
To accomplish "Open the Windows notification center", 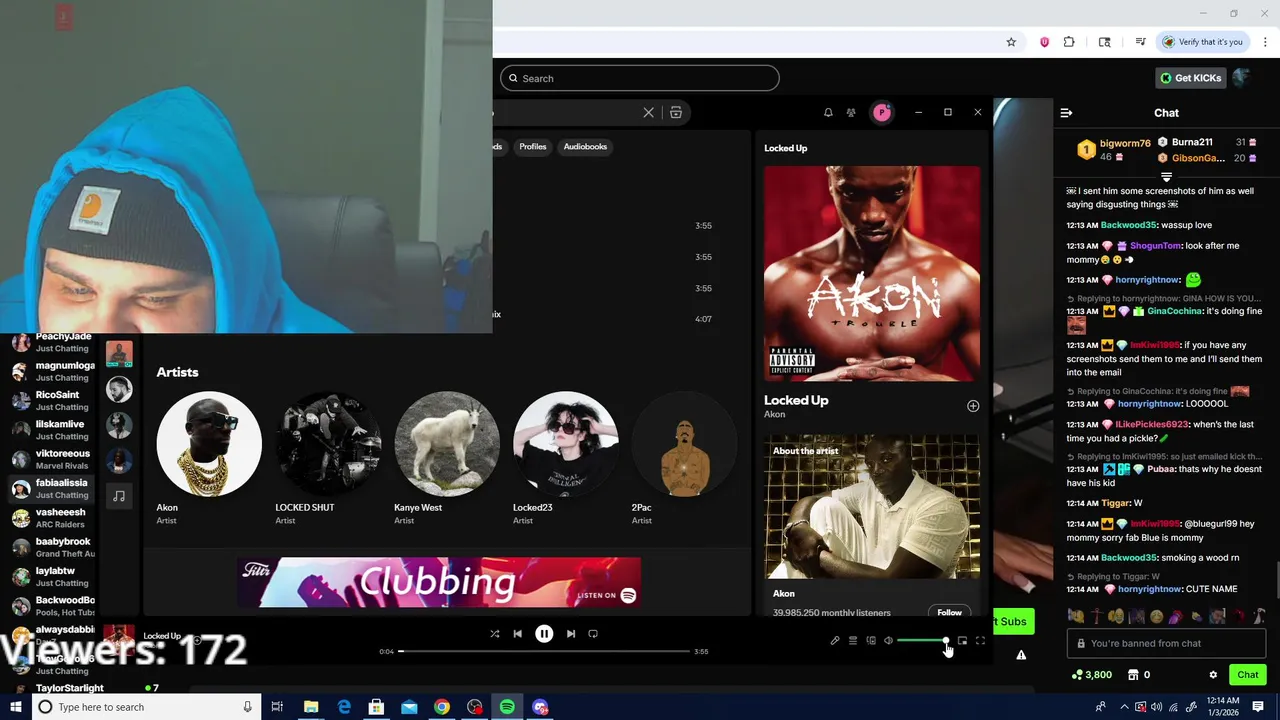I will (x=1258, y=707).
